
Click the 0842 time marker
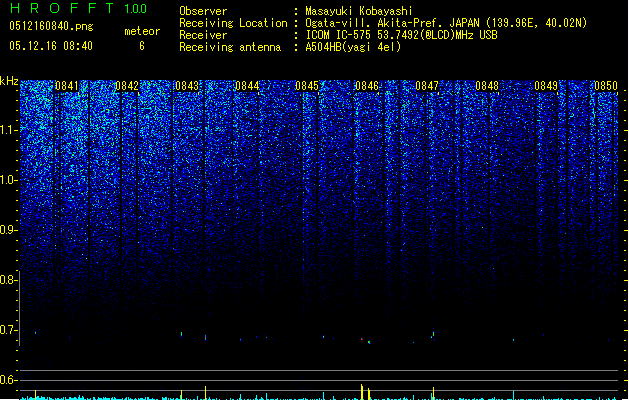point(127,86)
